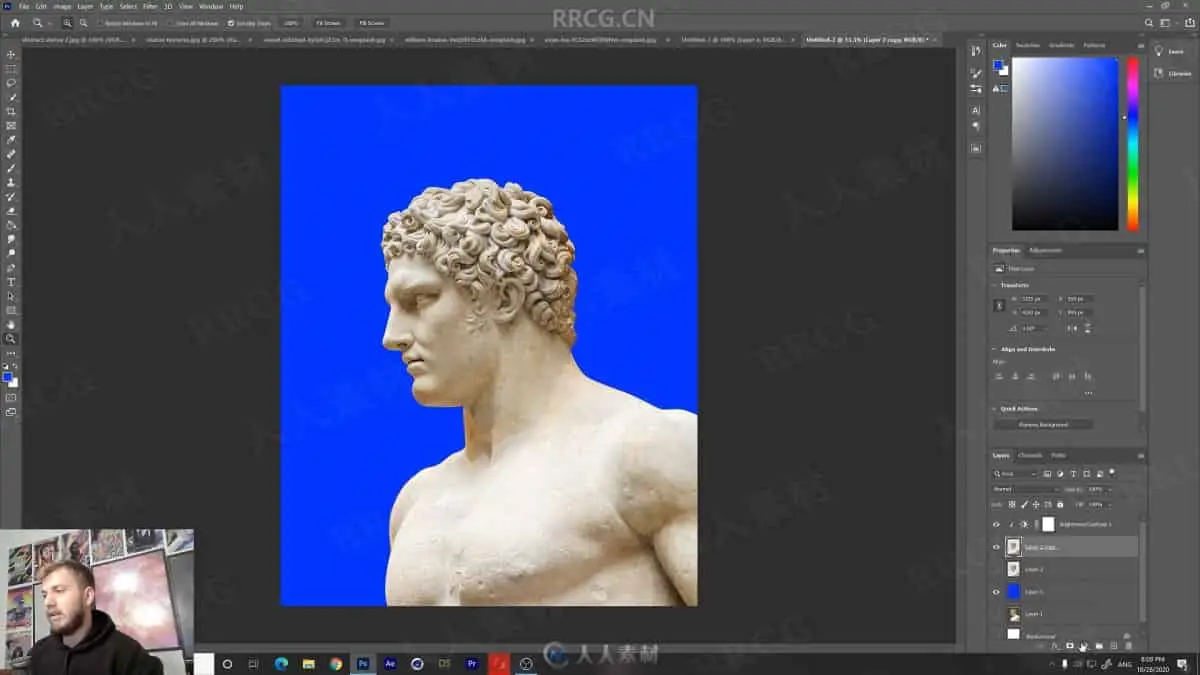Image resolution: width=1200 pixels, height=675 pixels.
Task: Show the Layer 2 visibility eye
Action: [x=996, y=569]
